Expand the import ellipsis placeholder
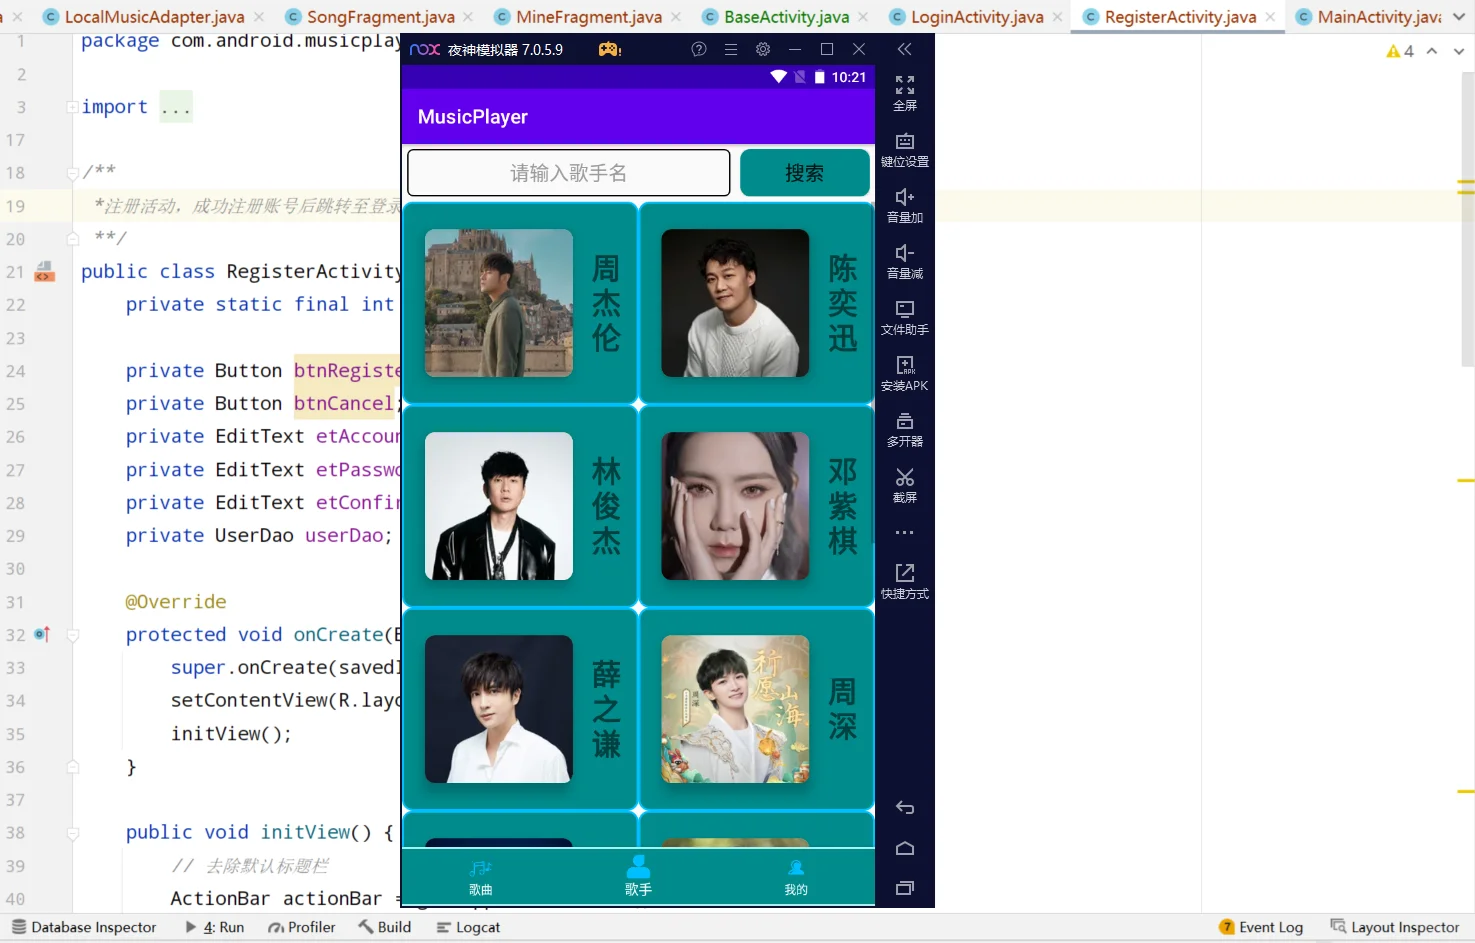 (176, 107)
